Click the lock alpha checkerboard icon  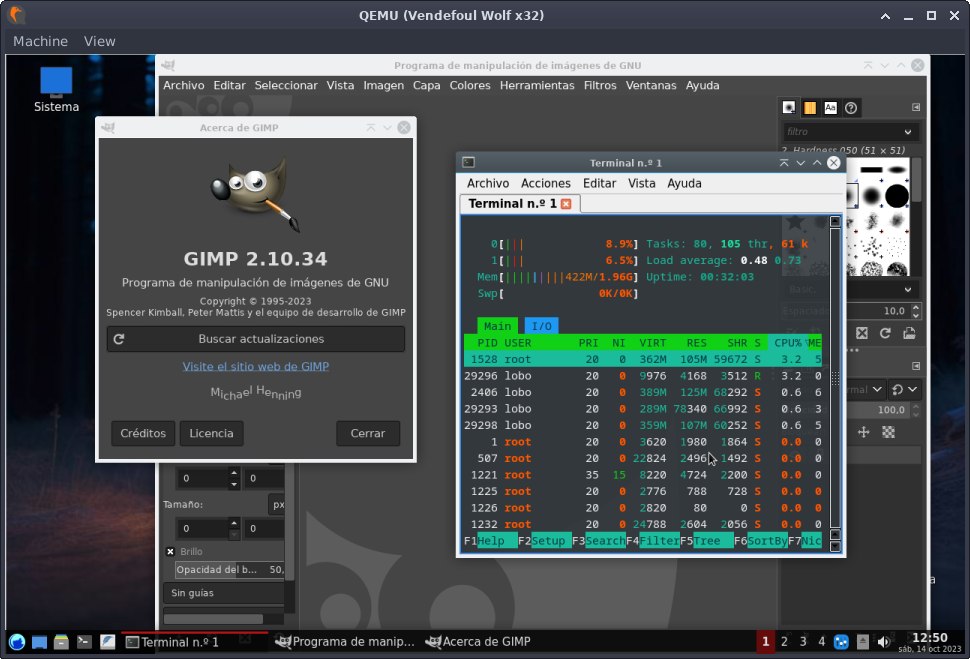888,432
